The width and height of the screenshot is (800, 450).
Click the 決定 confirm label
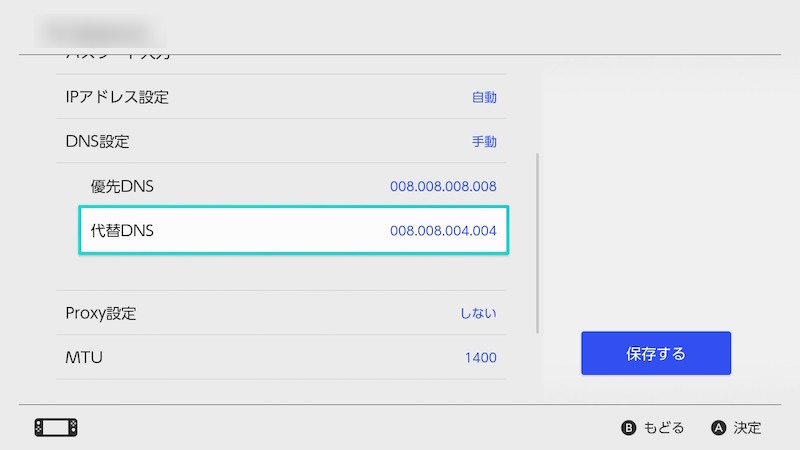[747, 428]
